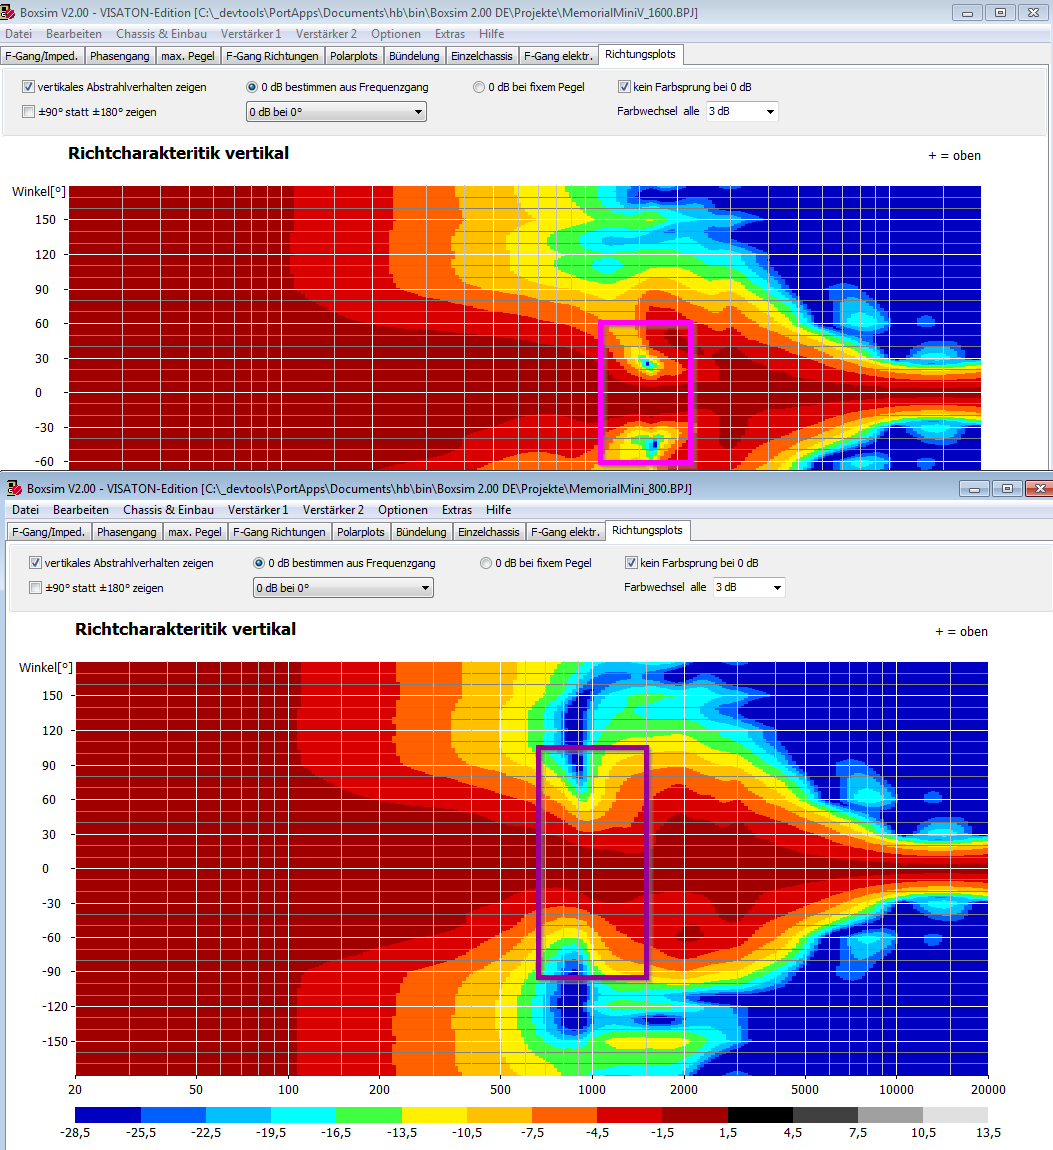The width and height of the screenshot is (1053, 1150).
Task: Open the Extras menu in the lower window
Action: coord(457,510)
